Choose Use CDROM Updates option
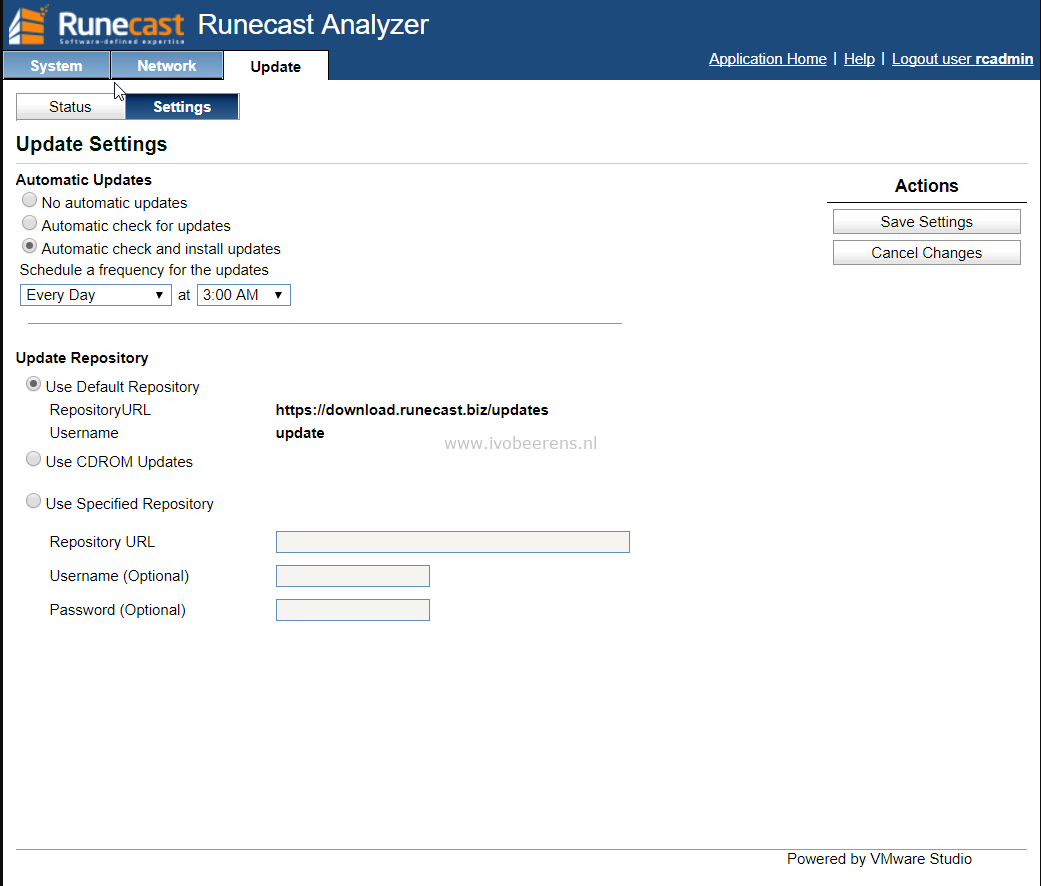 pos(33,459)
